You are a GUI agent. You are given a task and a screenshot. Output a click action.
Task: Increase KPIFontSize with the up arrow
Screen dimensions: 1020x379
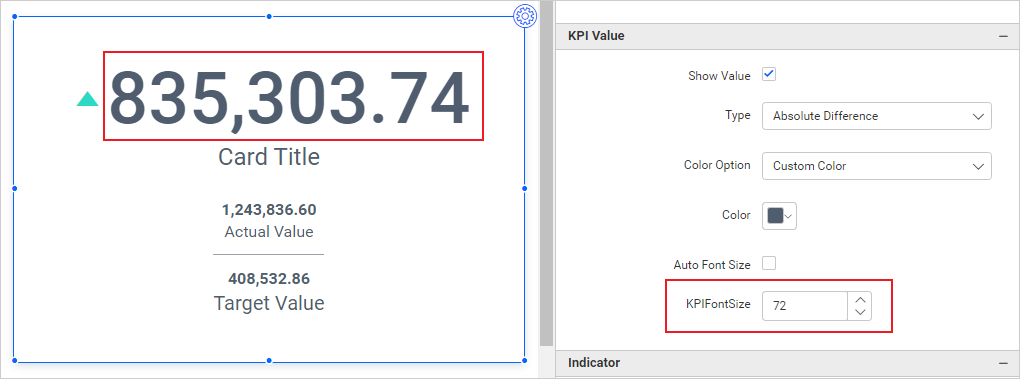pyautogui.click(x=860, y=299)
